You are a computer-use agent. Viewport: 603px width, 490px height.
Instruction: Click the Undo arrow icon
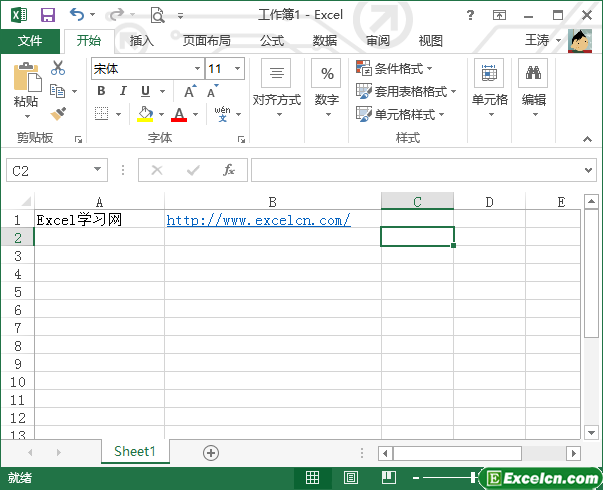(78, 15)
